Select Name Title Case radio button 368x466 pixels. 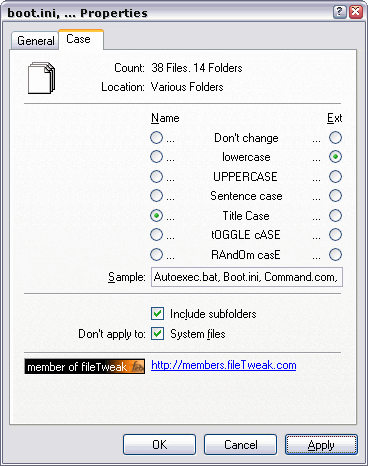(x=156, y=215)
